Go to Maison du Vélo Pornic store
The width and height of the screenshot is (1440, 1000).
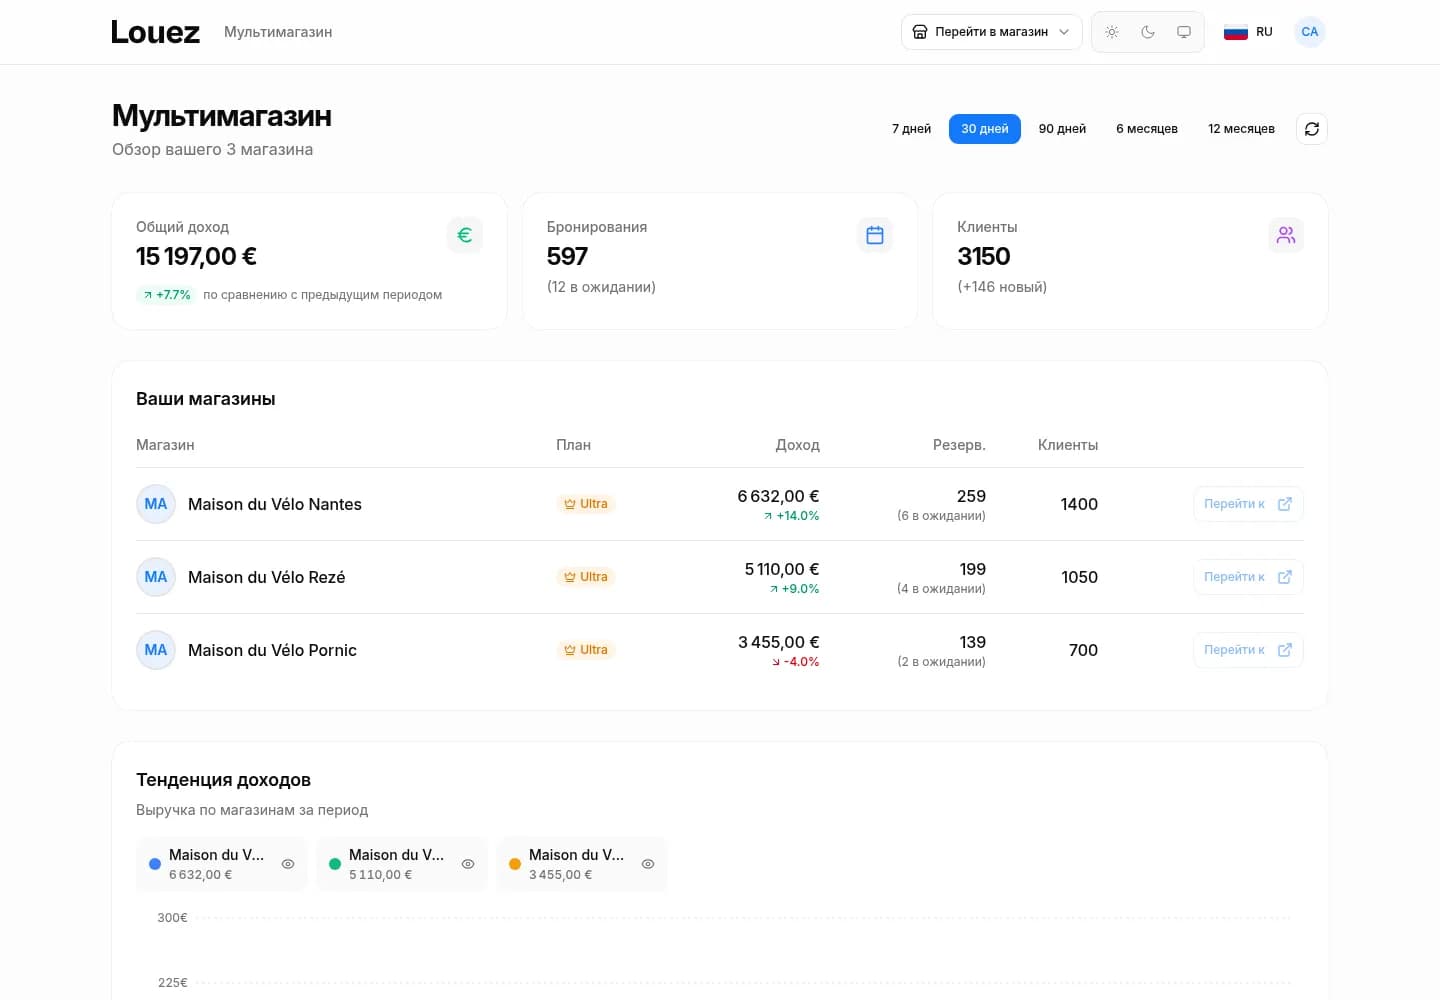click(1248, 650)
